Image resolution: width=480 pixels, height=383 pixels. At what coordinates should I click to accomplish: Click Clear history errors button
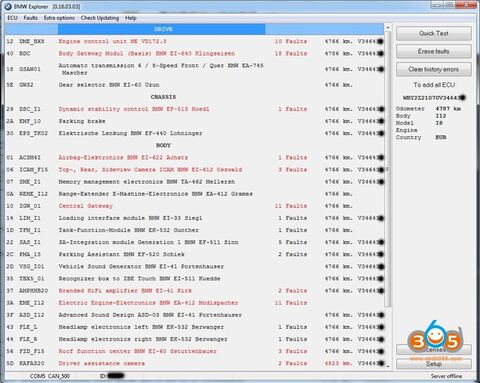pos(434,69)
